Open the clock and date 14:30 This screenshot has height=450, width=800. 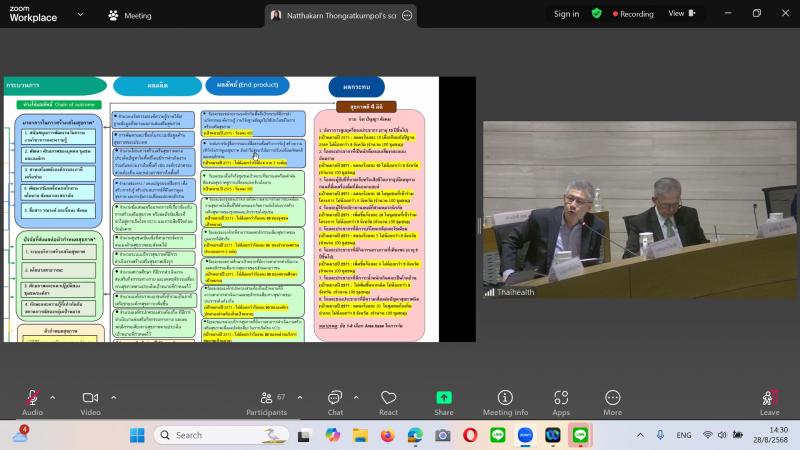coord(770,435)
